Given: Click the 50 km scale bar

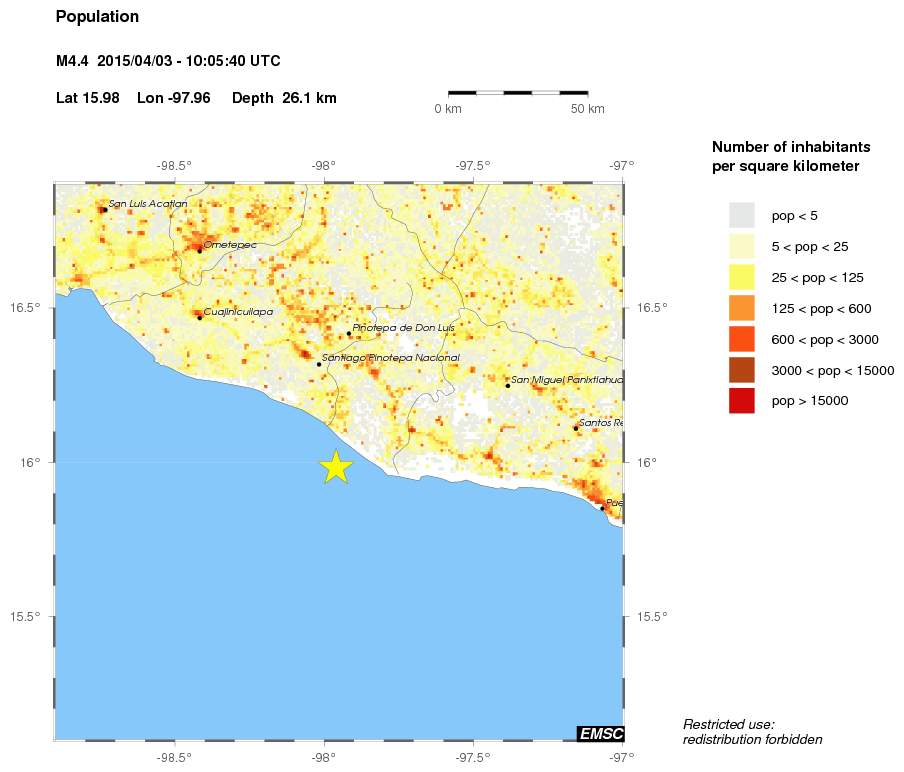Looking at the screenshot, I should tap(517, 93).
